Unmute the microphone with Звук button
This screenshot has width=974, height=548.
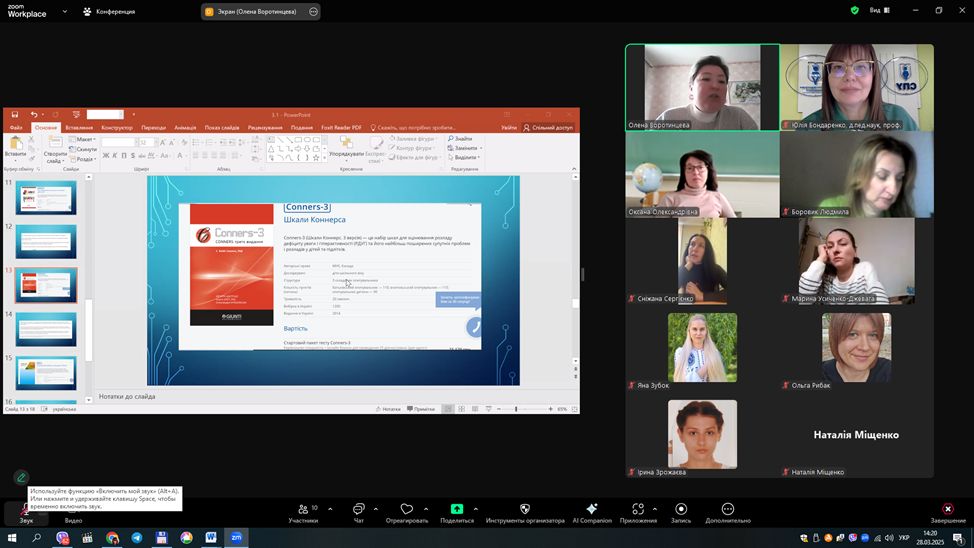[26, 513]
